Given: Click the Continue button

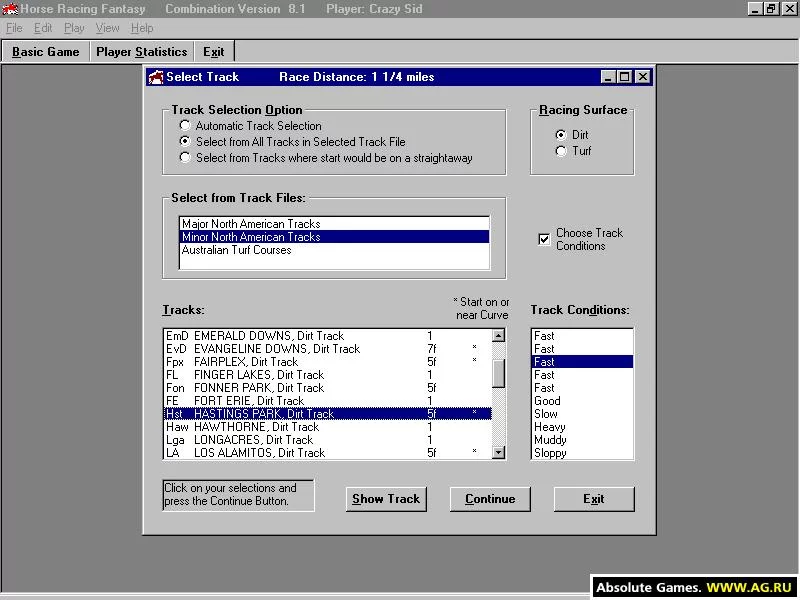Looking at the screenshot, I should click(490, 499).
